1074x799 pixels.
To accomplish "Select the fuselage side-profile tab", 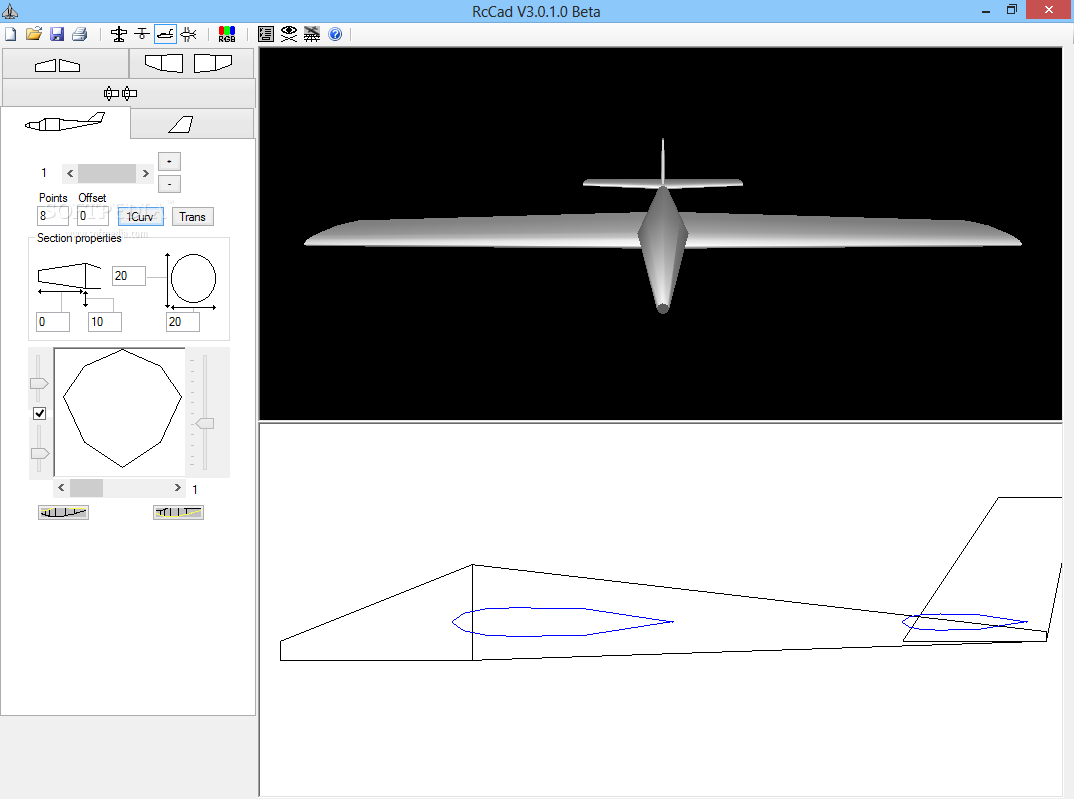I will tap(65, 123).
